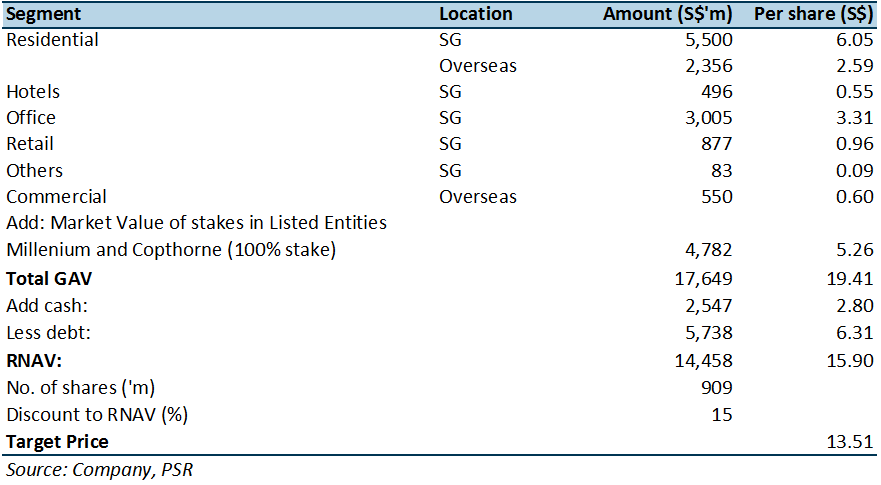
Task: Select the Overseas residential amount 2,356
Action: click(x=709, y=66)
